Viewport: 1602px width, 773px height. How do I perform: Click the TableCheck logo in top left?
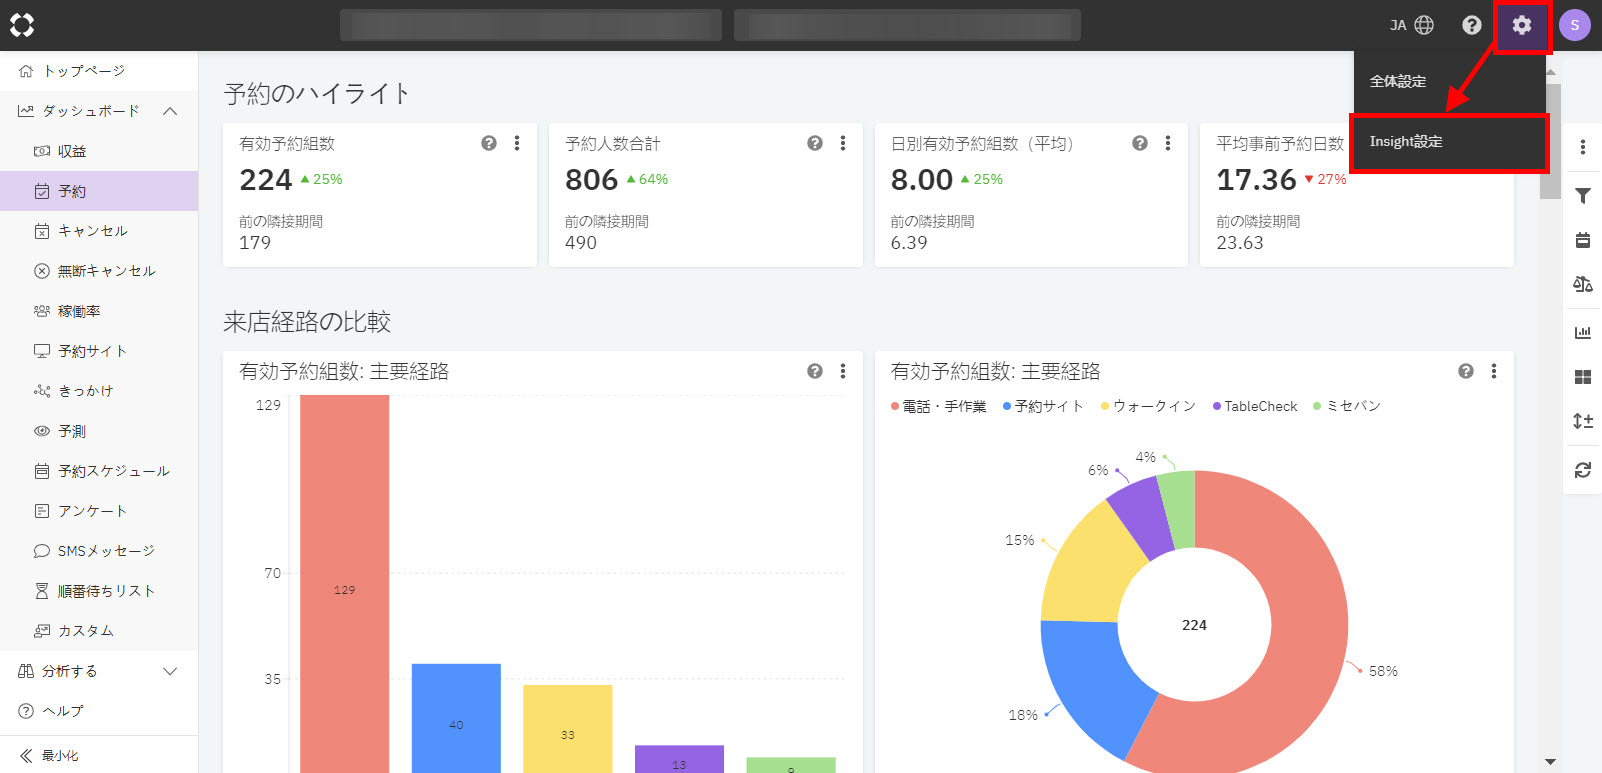click(x=22, y=25)
